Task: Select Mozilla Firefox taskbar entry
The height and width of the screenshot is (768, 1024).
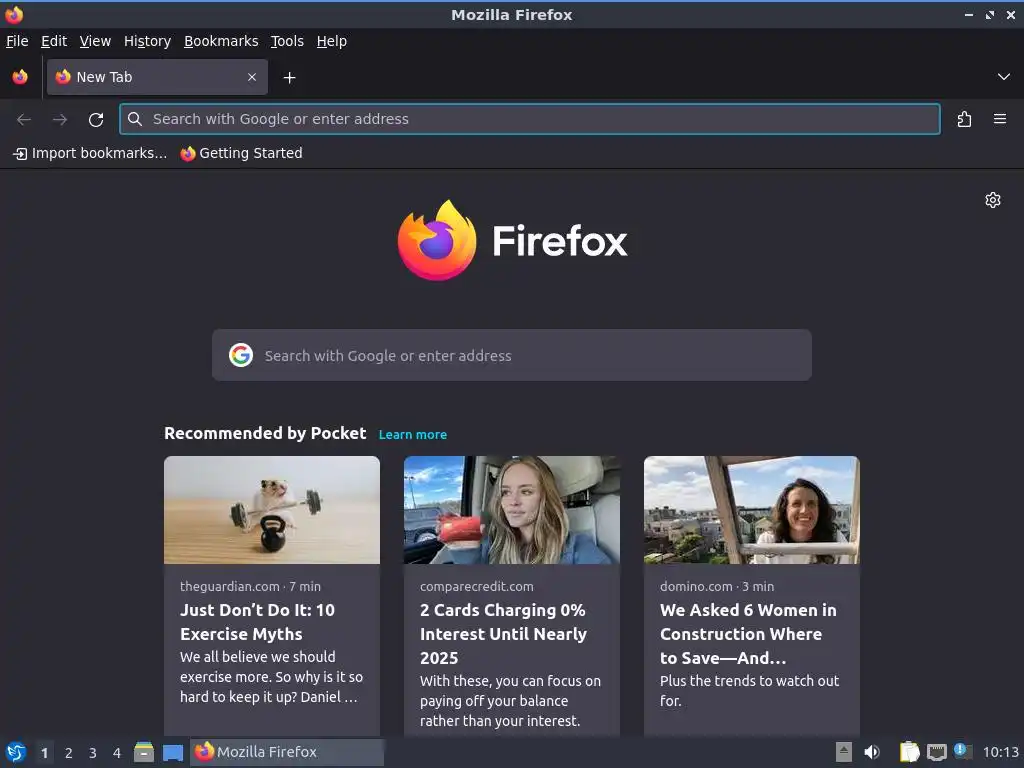Action: tap(287, 752)
